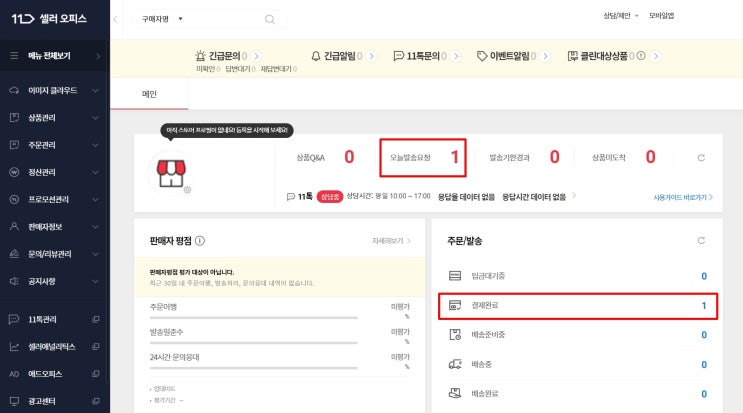Click the 정산관리 won icon
This screenshot has height=413, width=743.
click(x=14, y=172)
